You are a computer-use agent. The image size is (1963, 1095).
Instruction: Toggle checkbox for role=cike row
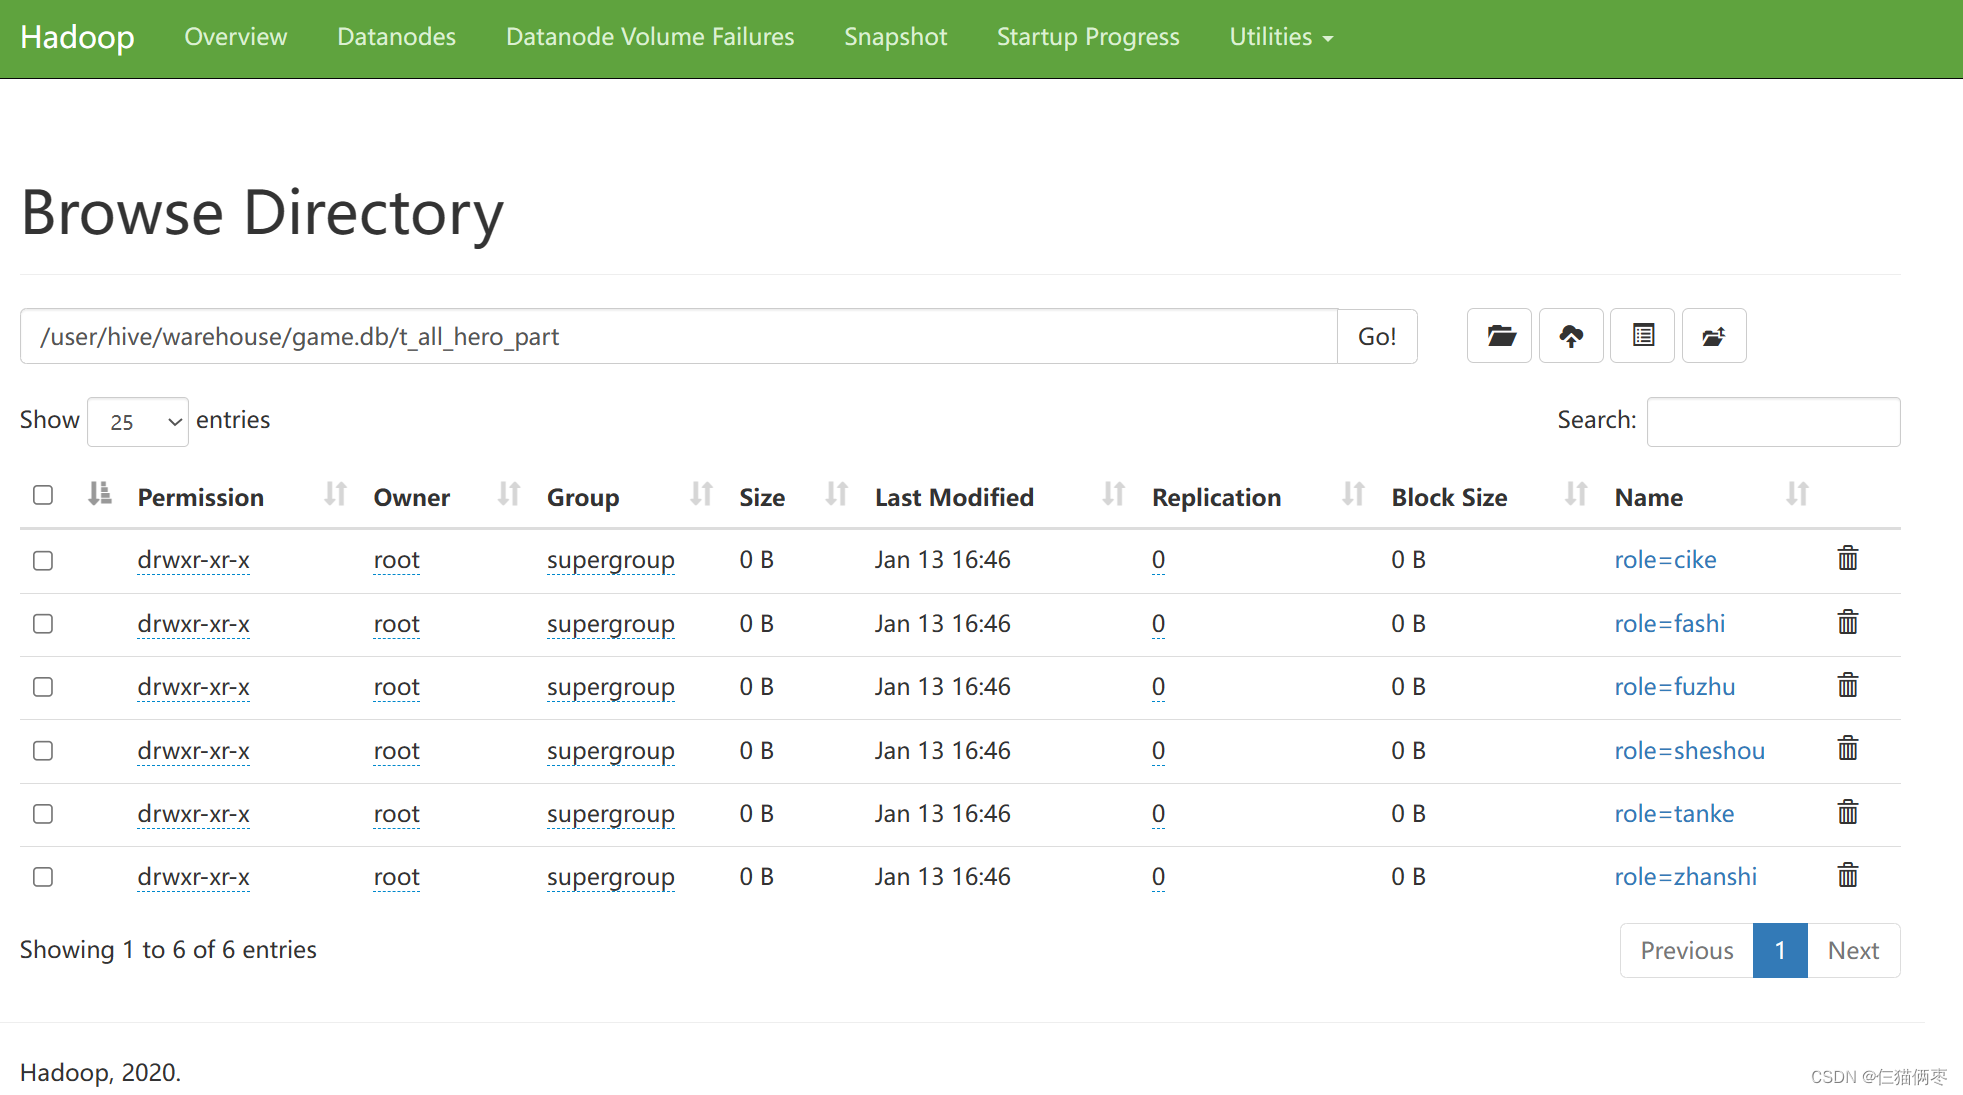pos(42,558)
